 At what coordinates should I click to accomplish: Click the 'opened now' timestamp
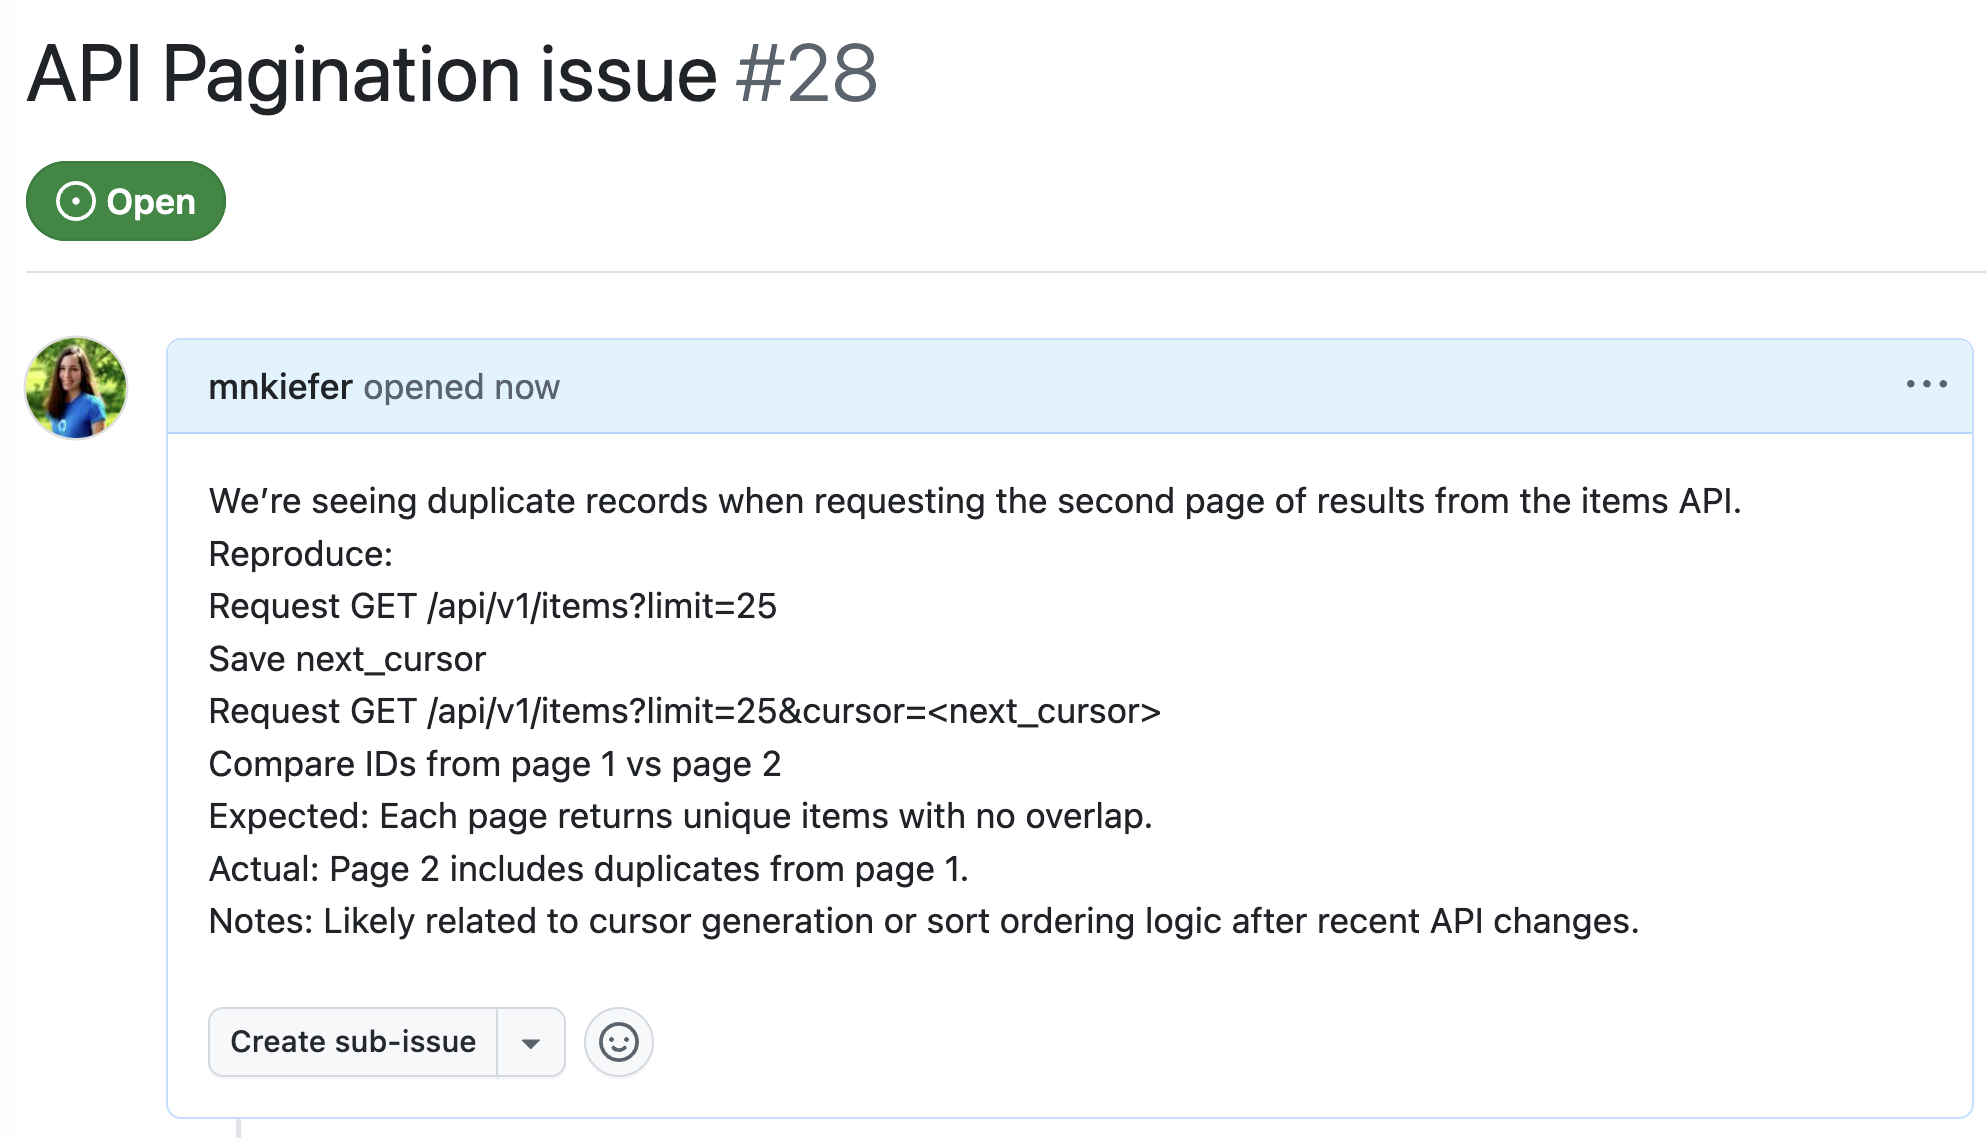[x=461, y=387]
